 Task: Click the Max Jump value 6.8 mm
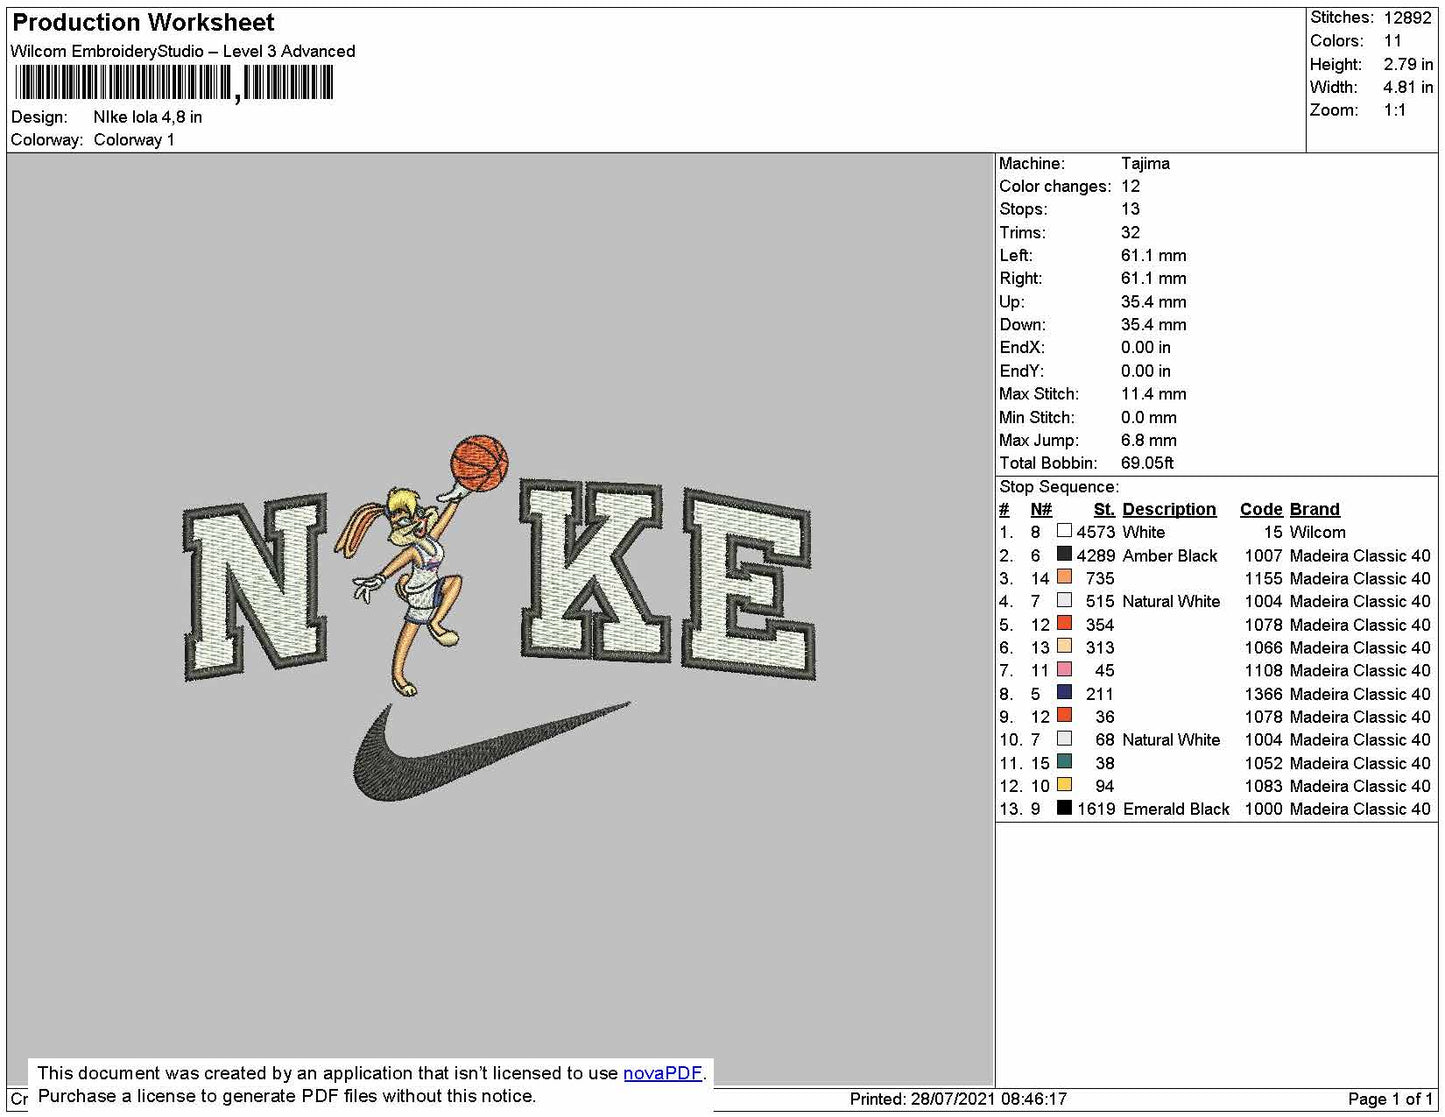[1149, 440]
